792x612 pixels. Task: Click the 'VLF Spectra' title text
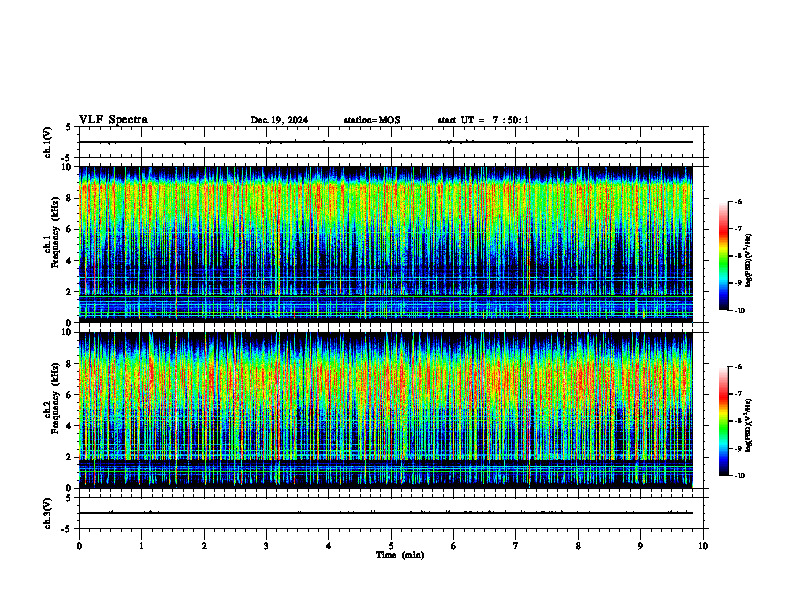[113, 120]
